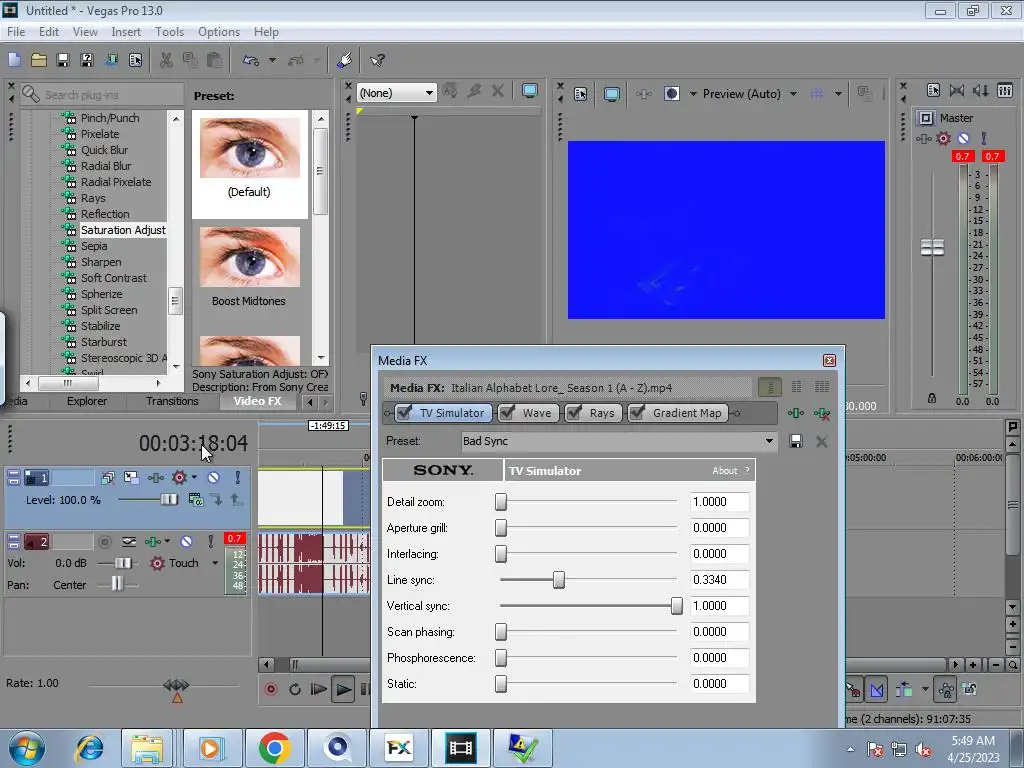Click Play From Start button
Viewport: 1024px width, 768px height.
[318, 689]
